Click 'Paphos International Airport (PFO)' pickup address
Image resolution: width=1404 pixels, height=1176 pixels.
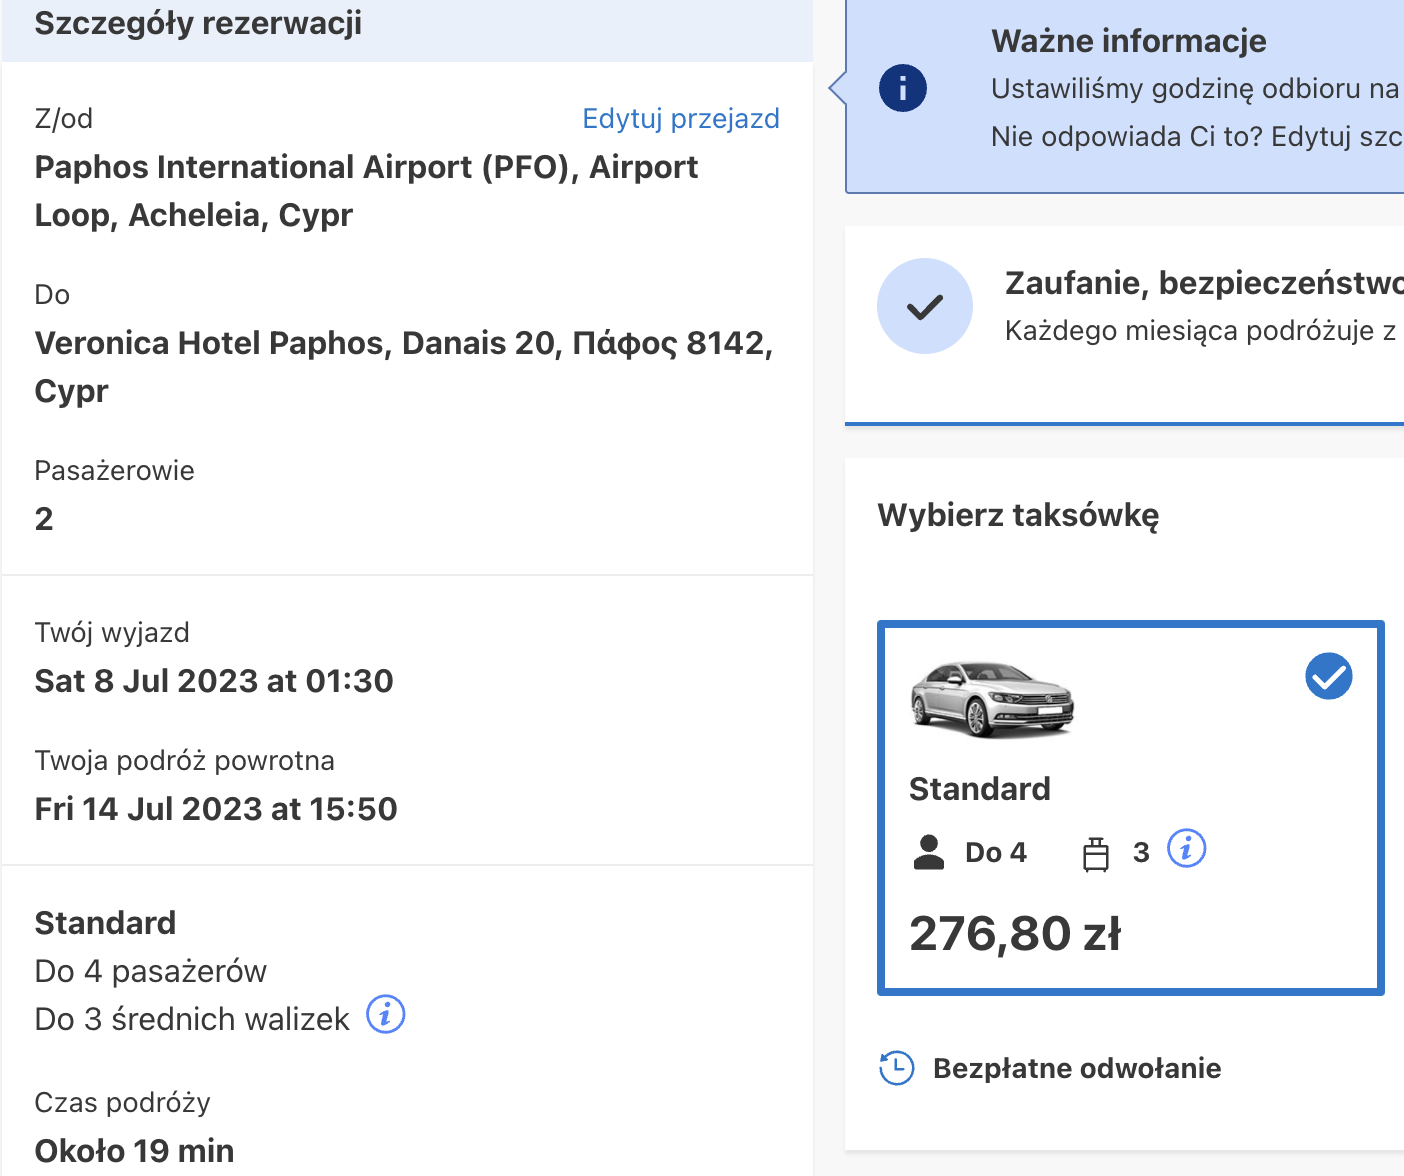[x=367, y=191]
